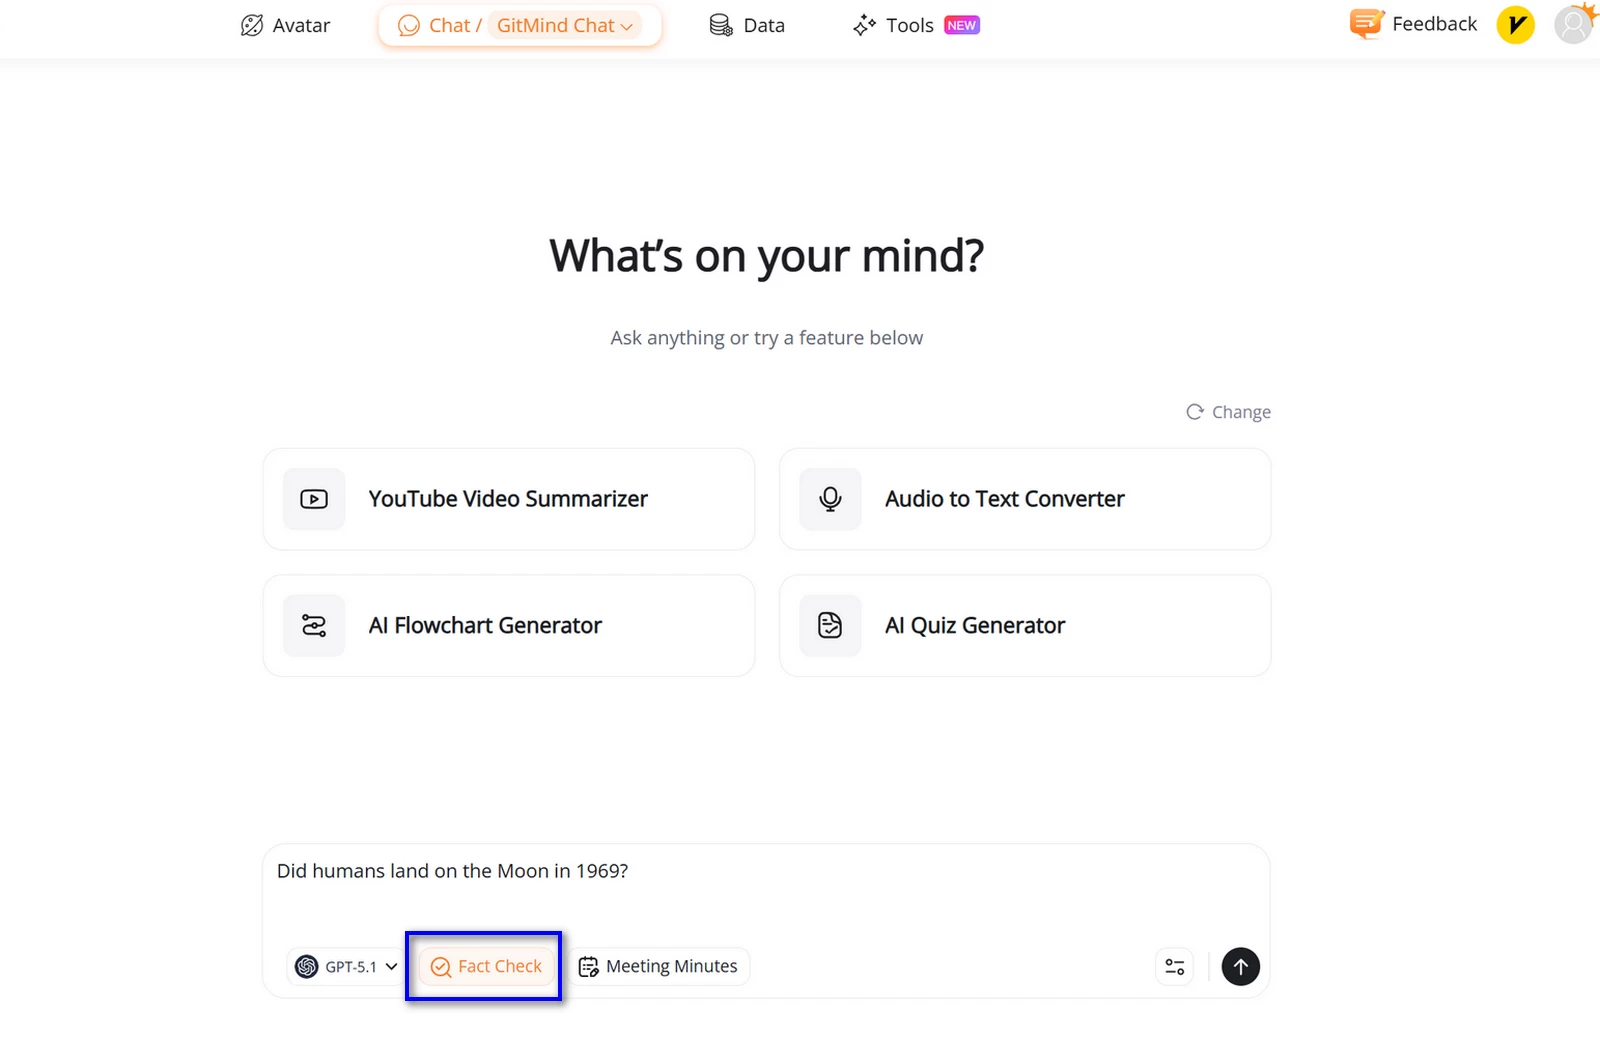Open the Data menu item
Screen dimensions: 1600x1037
coord(747,25)
